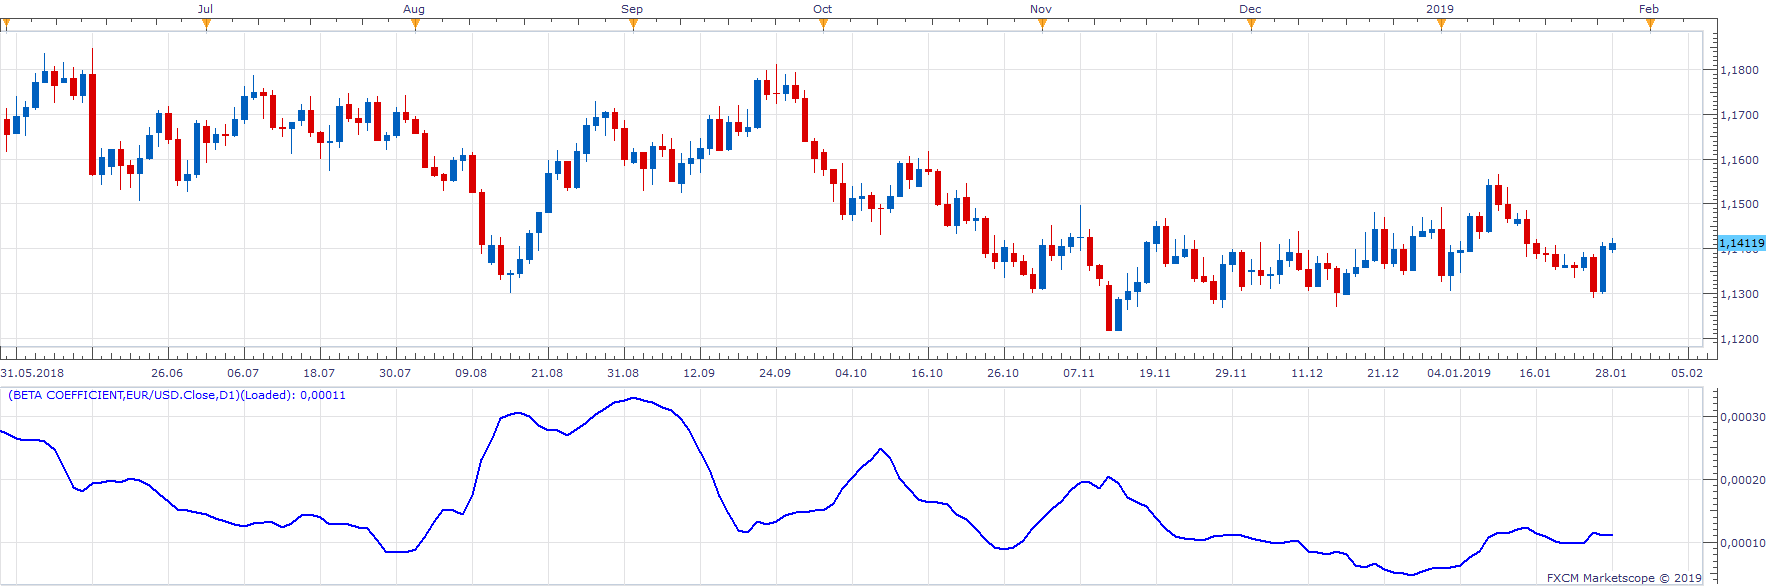Click the orange marker under Feb
This screenshot has width=1775, height=586.
(1650, 25)
